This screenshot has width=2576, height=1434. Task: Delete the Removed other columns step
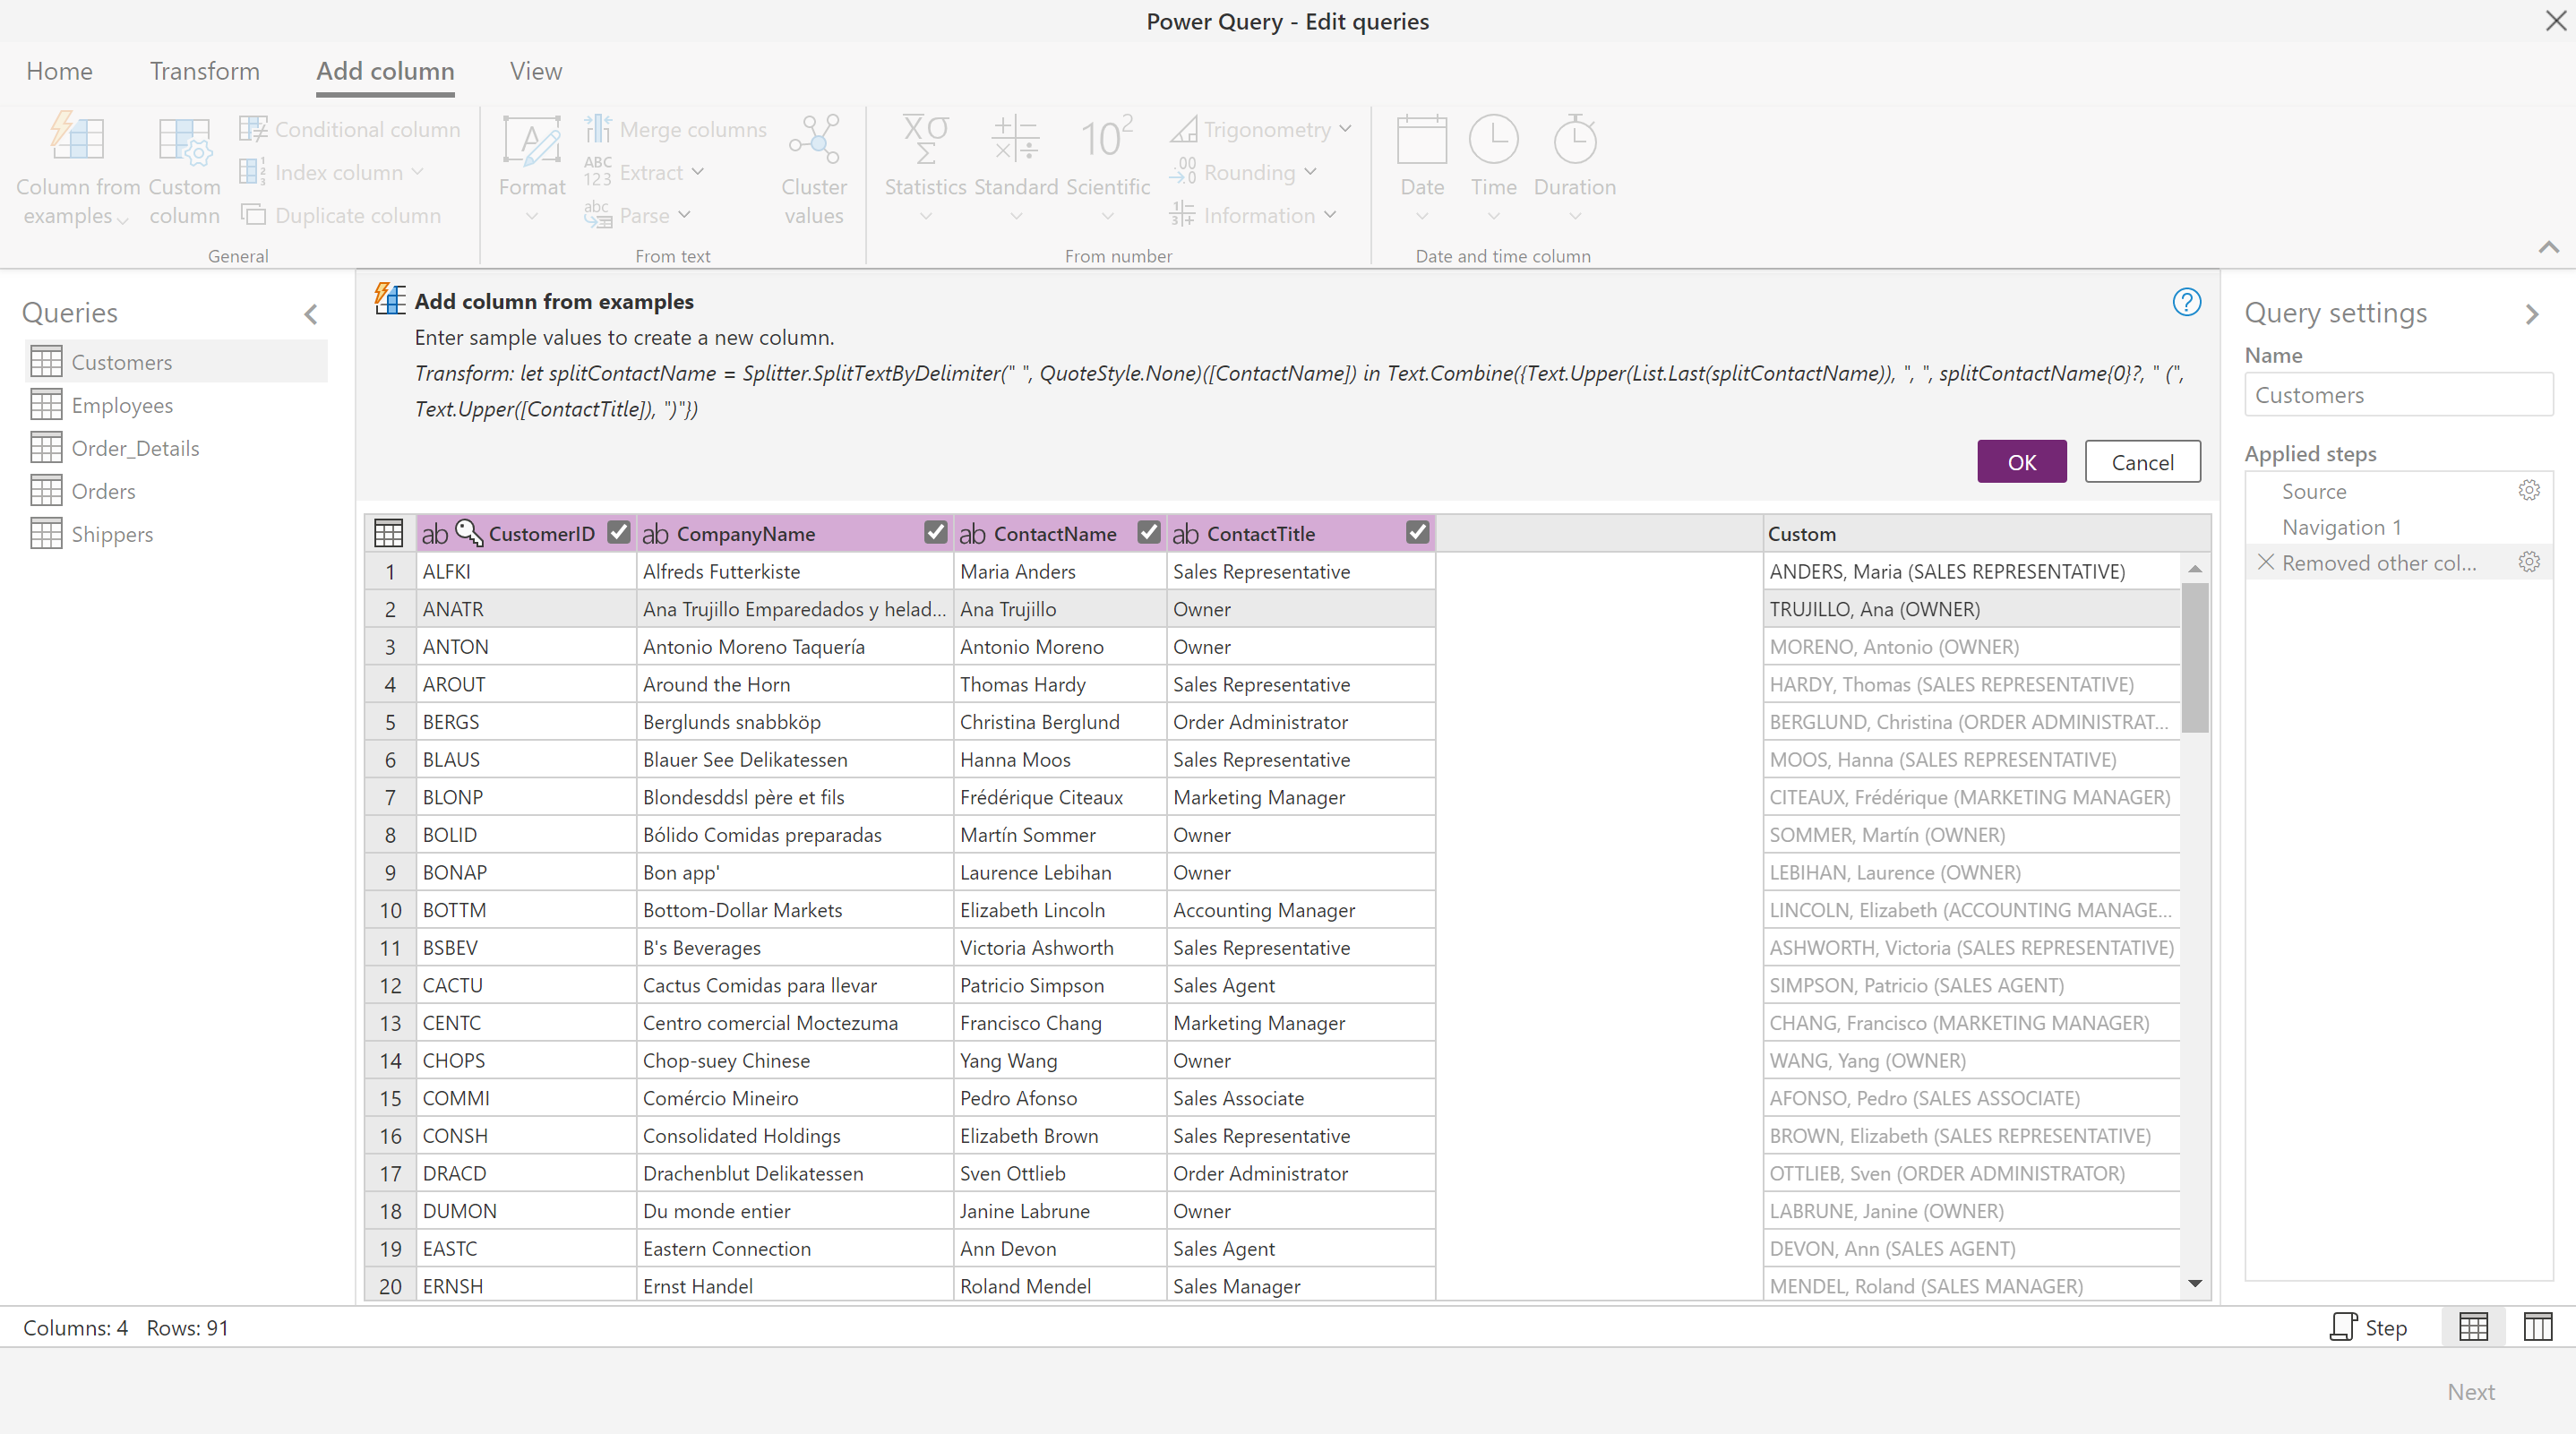2266,562
